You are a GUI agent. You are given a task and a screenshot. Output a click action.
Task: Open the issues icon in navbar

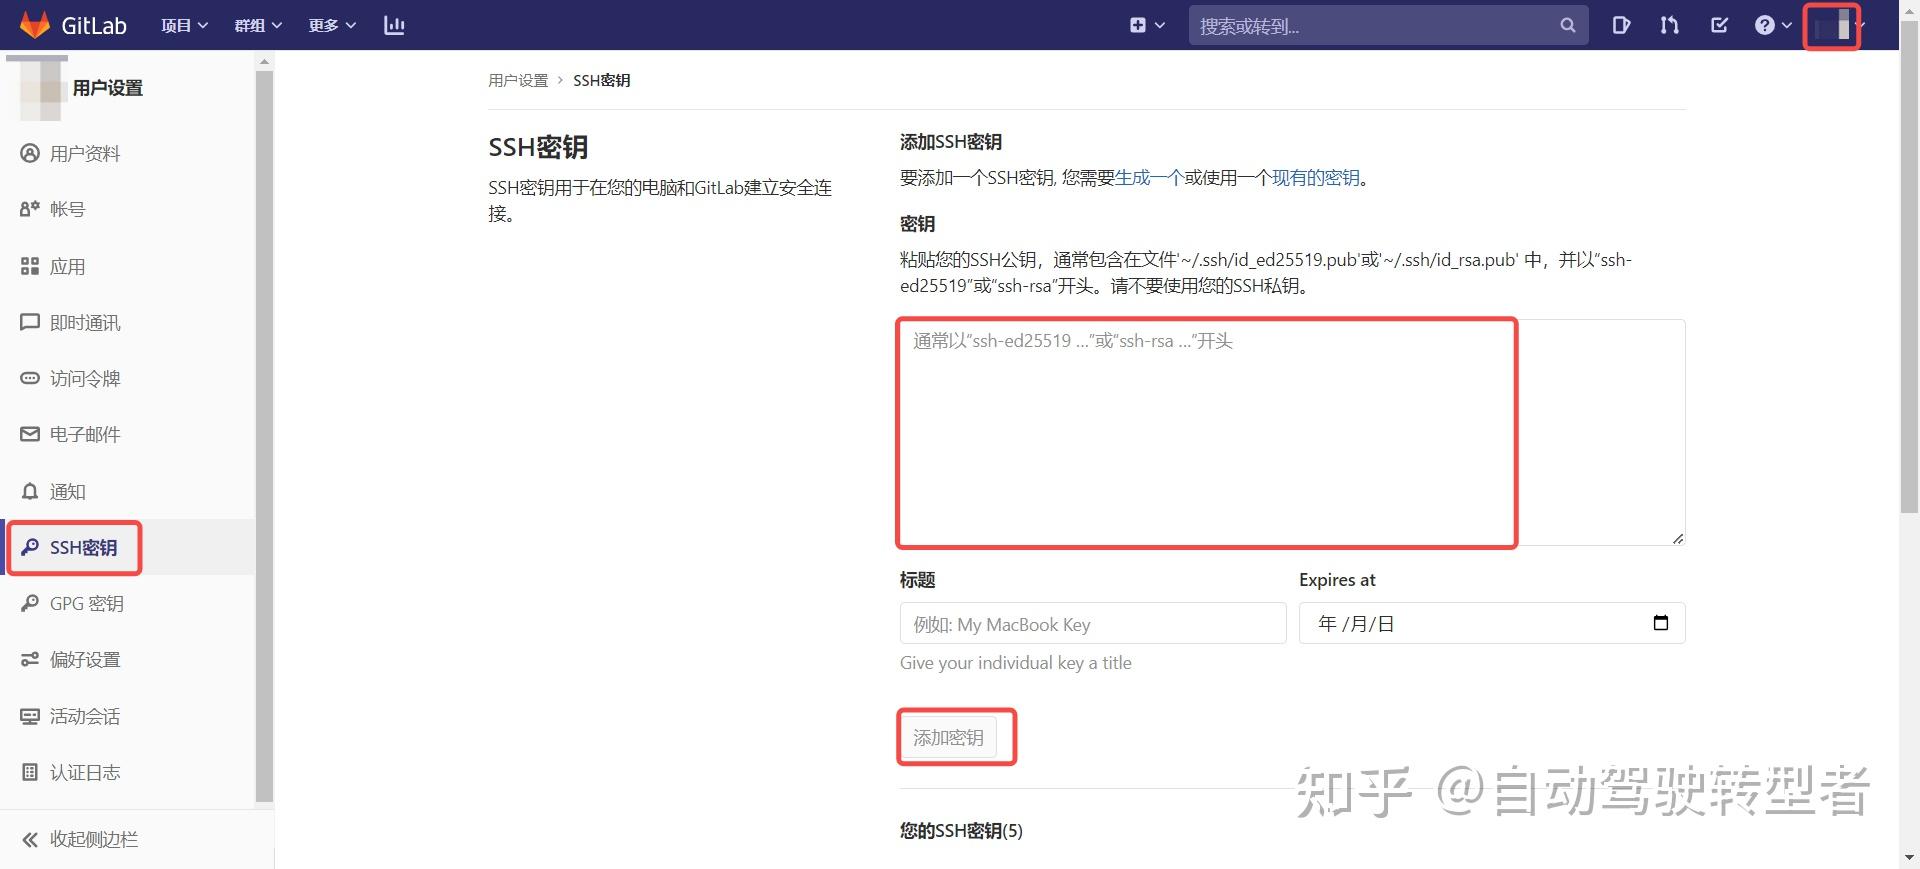1621,25
